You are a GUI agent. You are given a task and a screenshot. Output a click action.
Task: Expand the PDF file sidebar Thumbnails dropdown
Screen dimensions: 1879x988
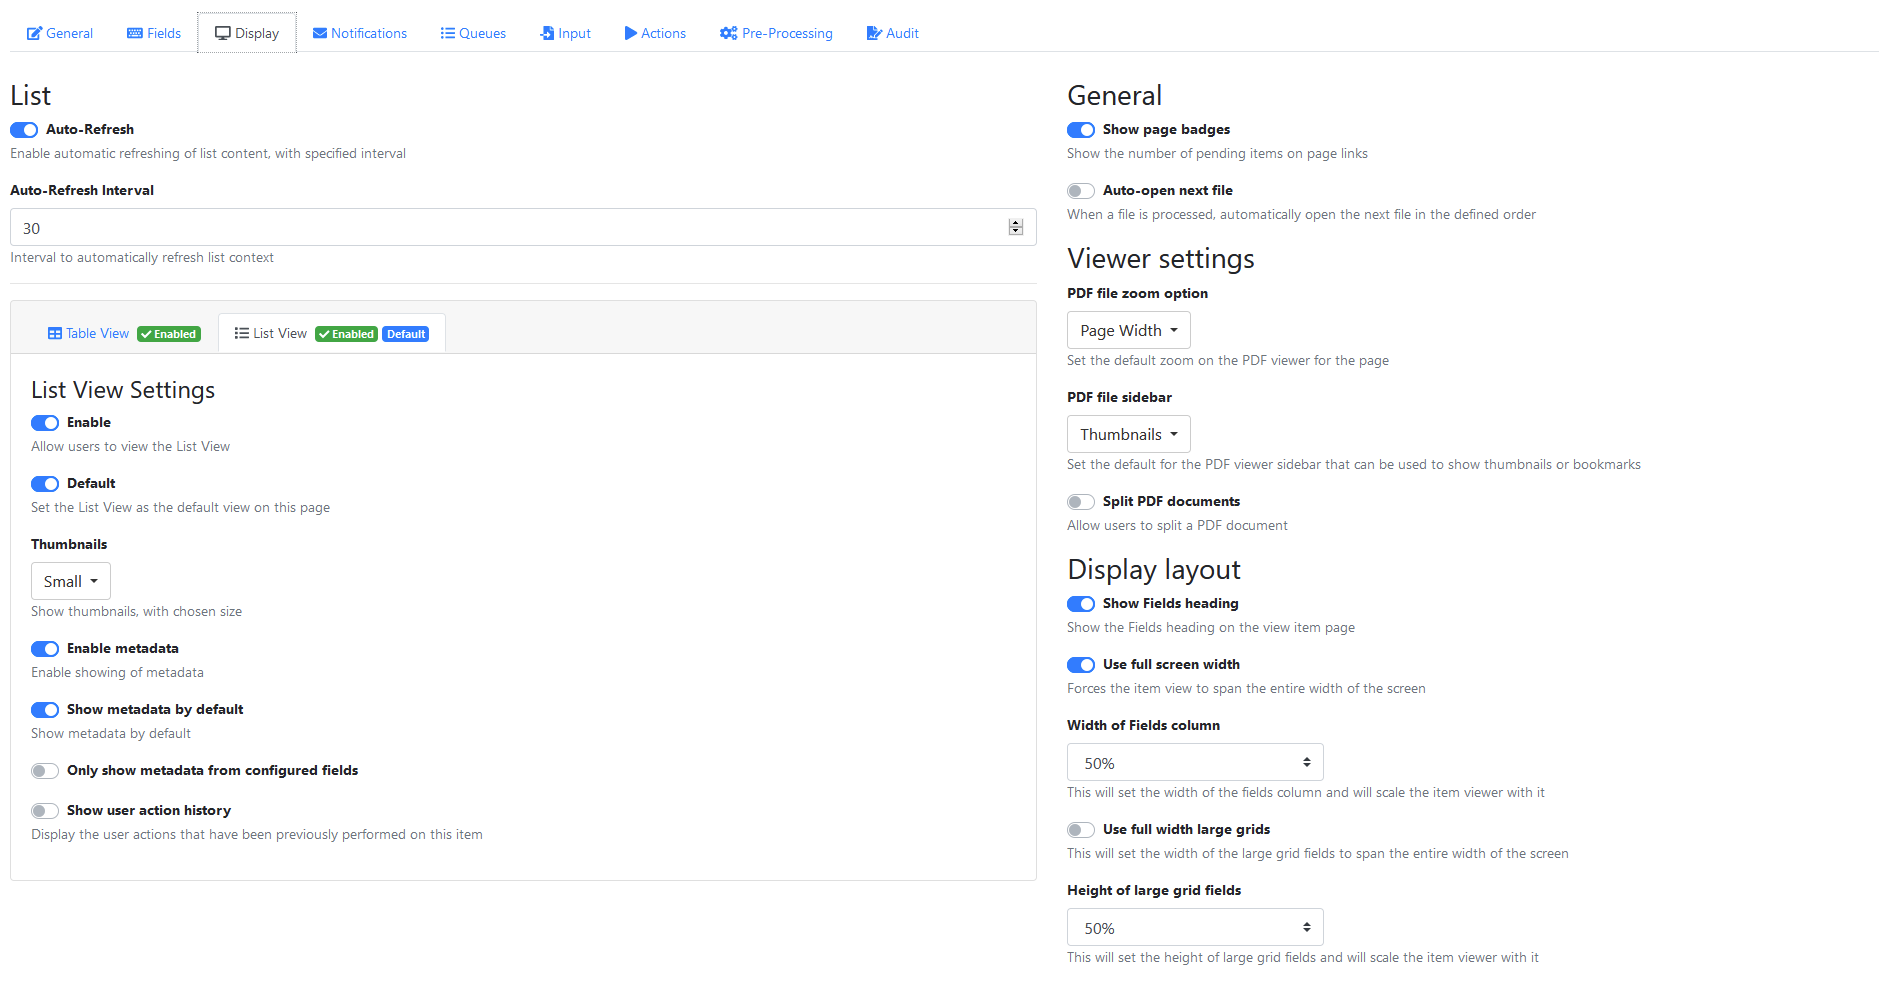click(x=1128, y=435)
